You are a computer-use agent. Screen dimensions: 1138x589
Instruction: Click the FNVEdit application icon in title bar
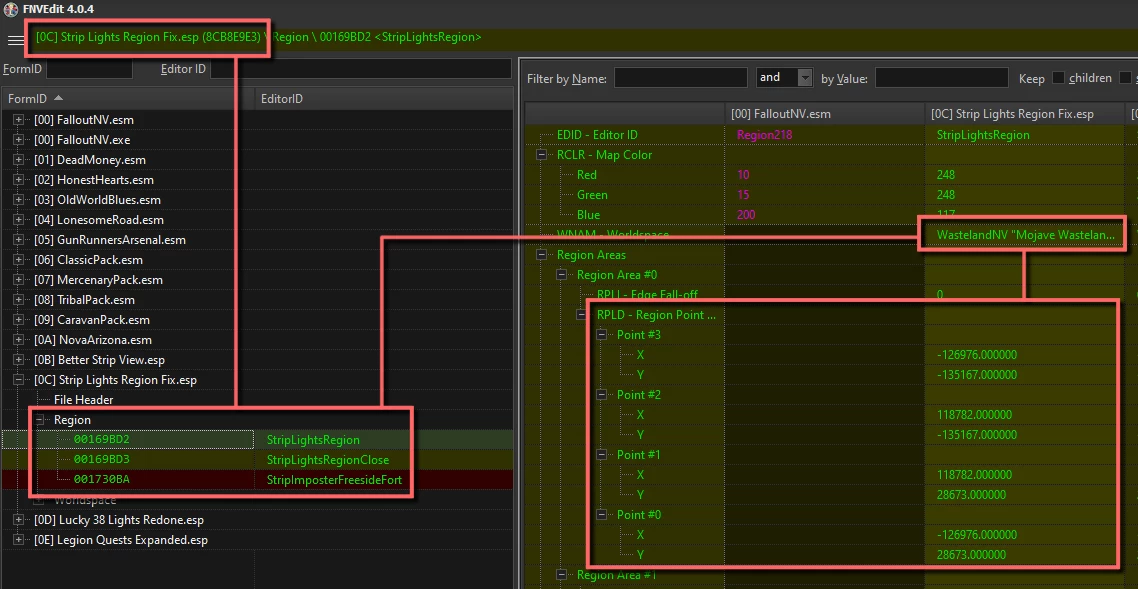coord(10,9)
